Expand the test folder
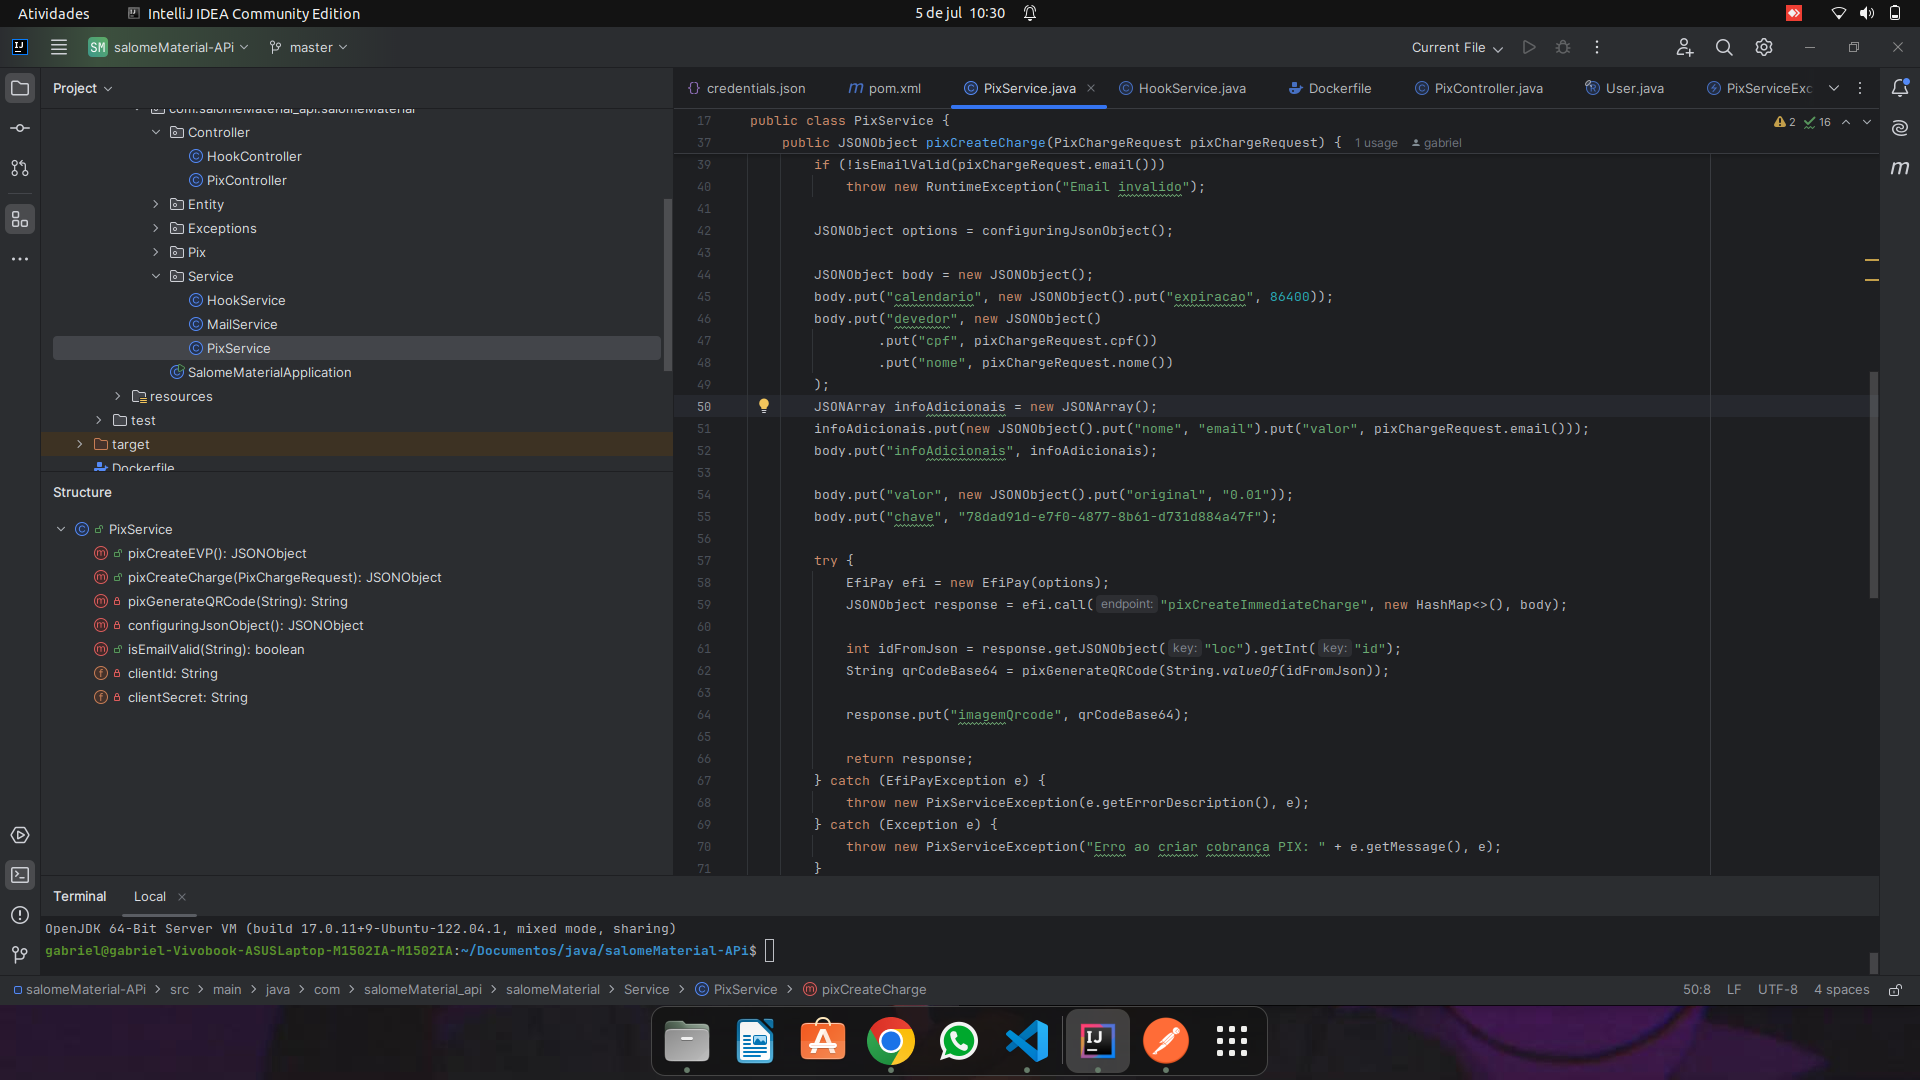This screenshot has width=1920, height=1080. point(99,420)
